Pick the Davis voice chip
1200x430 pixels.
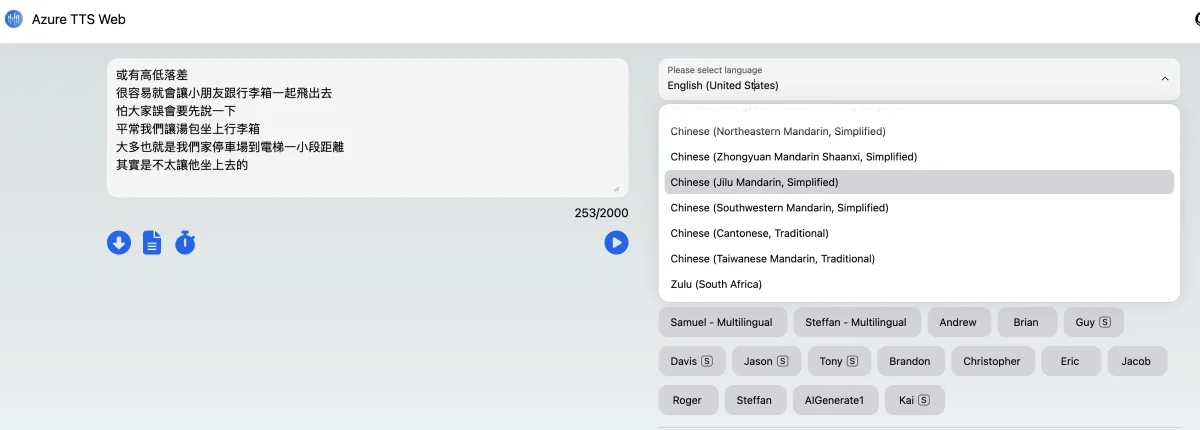point(692,361)
